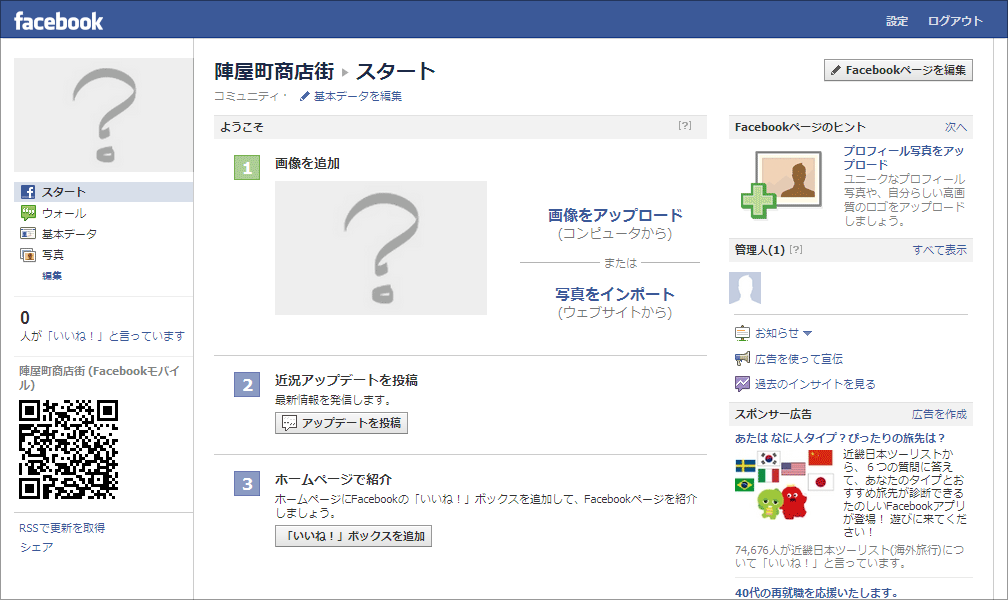Click the [?] help link in the ようこそ header
The height and width of the screenshot is (600, 1008).
(x=685, y=125)
